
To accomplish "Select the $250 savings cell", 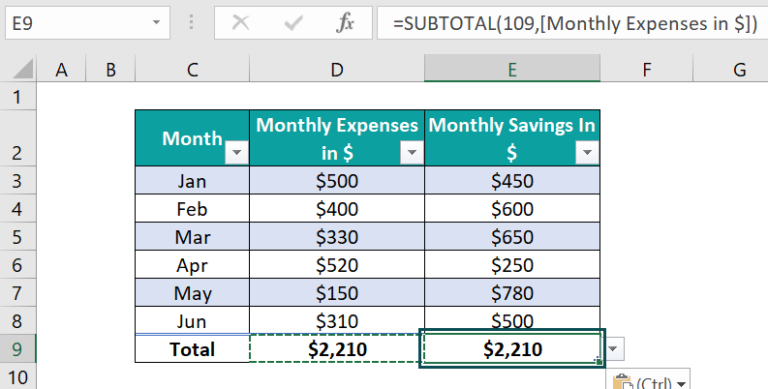I will (x=512, y=265).
